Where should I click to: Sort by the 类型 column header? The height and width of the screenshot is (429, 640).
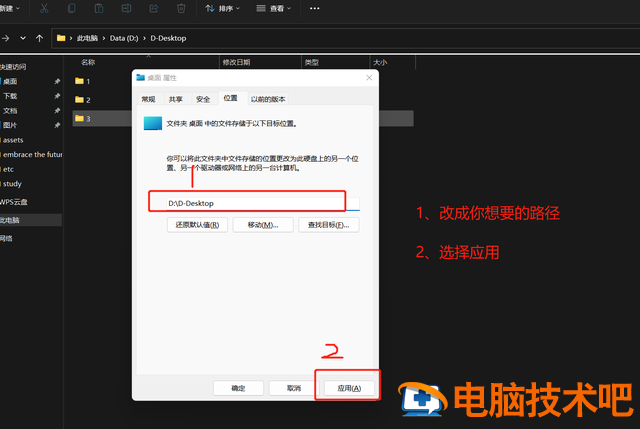311,62
